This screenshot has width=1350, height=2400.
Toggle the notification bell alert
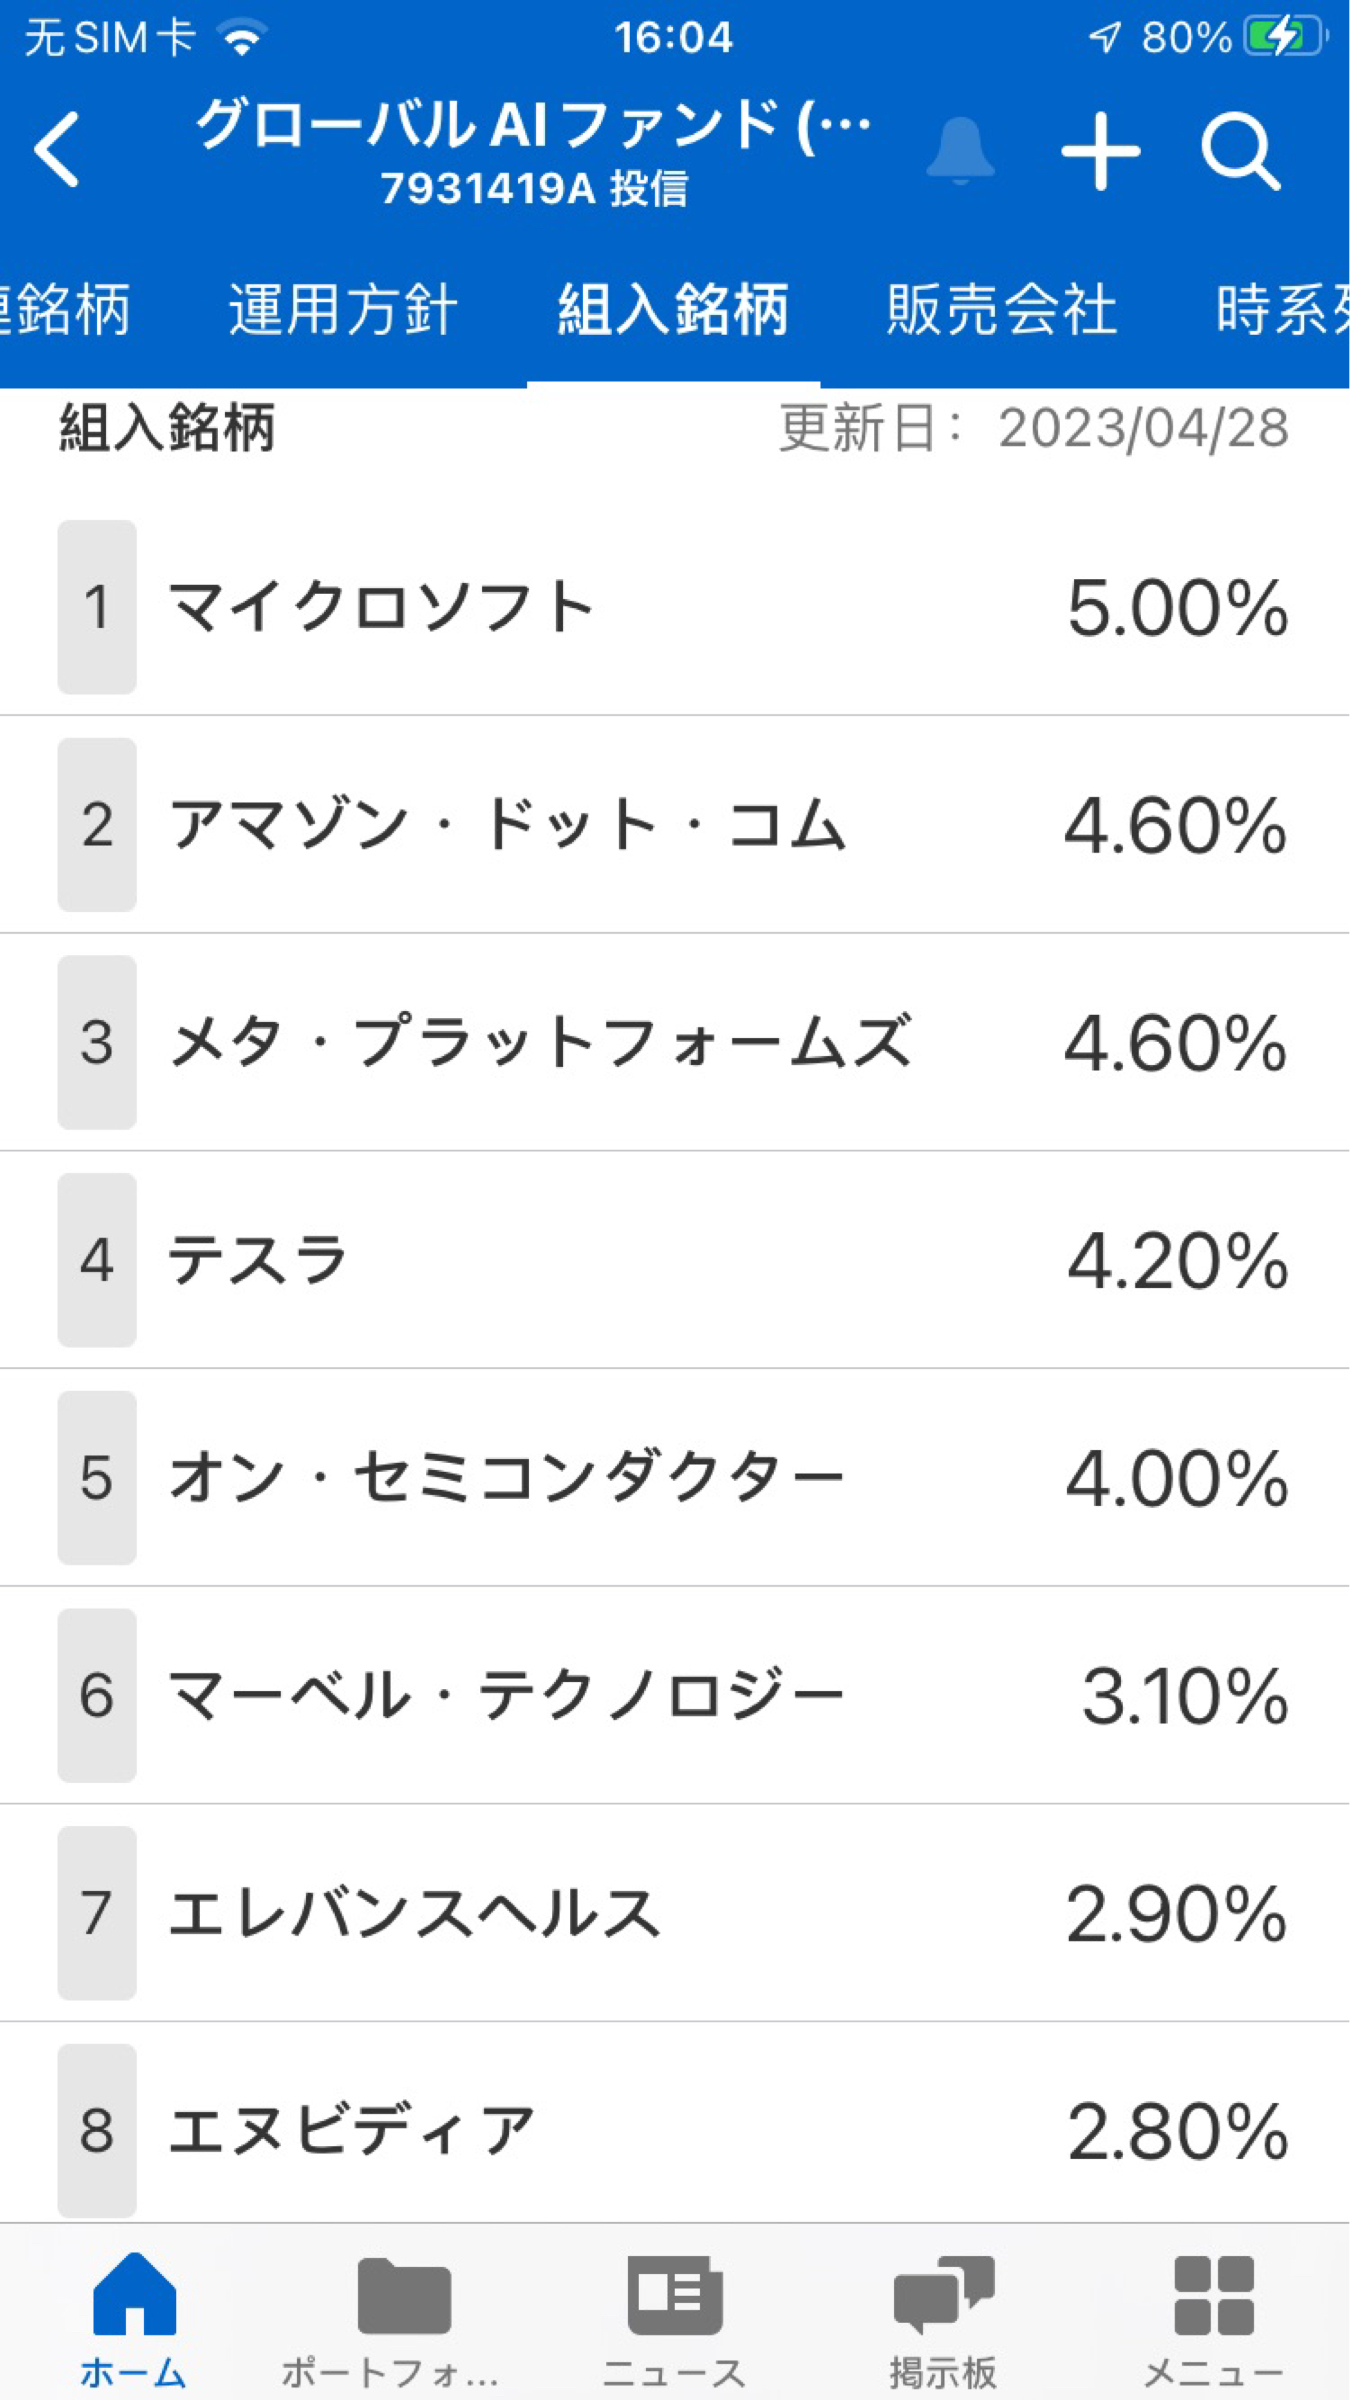(x=960, y=150)
